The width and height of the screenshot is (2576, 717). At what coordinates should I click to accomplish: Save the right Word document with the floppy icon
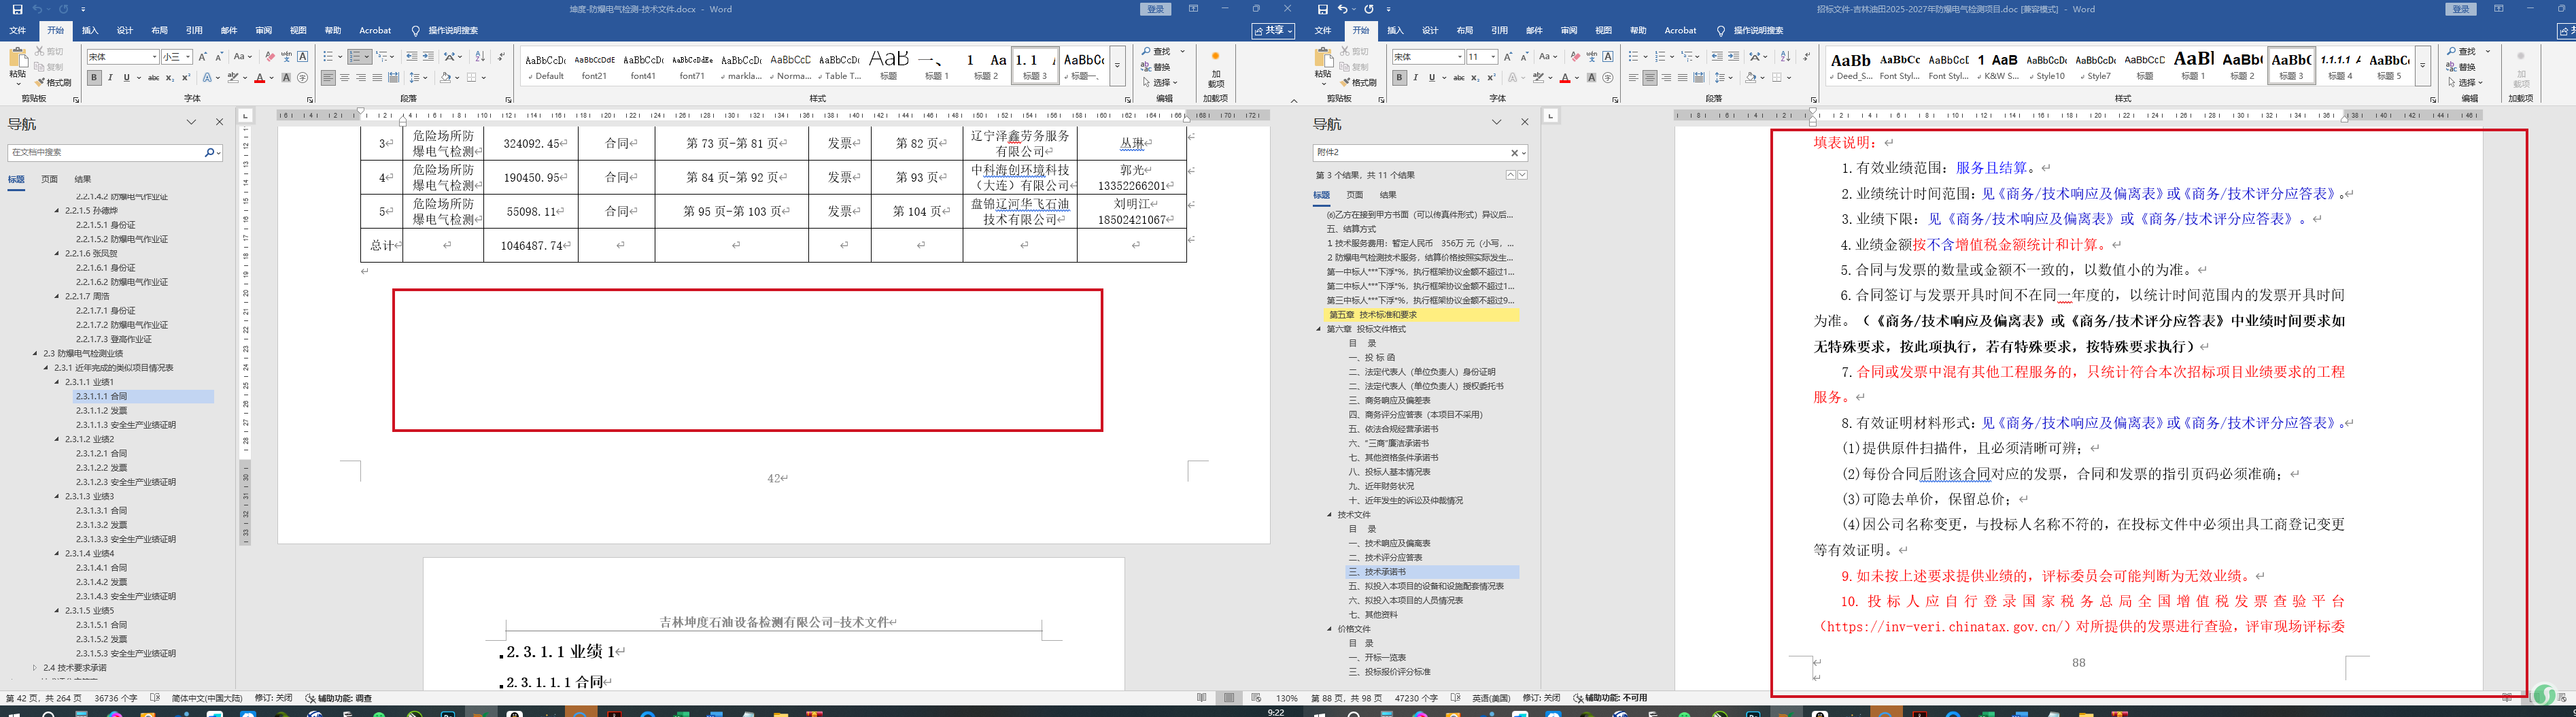click(1322, 9)
